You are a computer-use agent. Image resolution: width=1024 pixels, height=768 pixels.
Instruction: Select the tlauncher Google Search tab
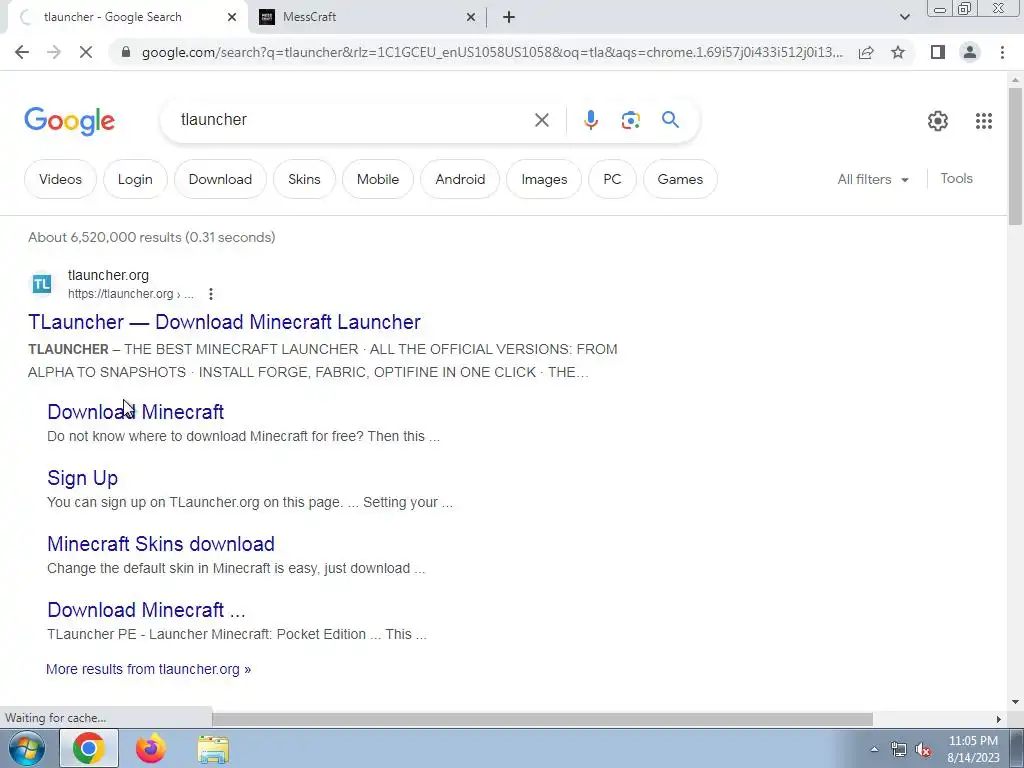click(127, 17)
